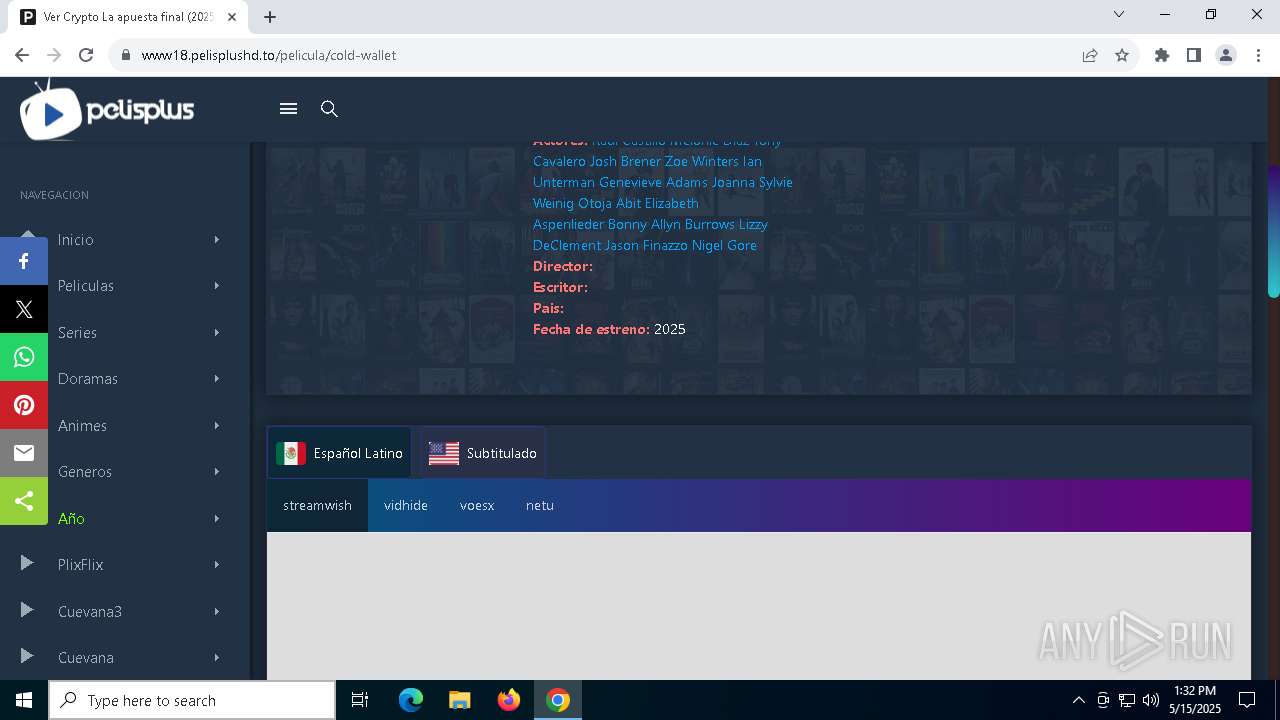Open the Windows notification center
1280x720 pixels.
click(x=1247, y=700)
